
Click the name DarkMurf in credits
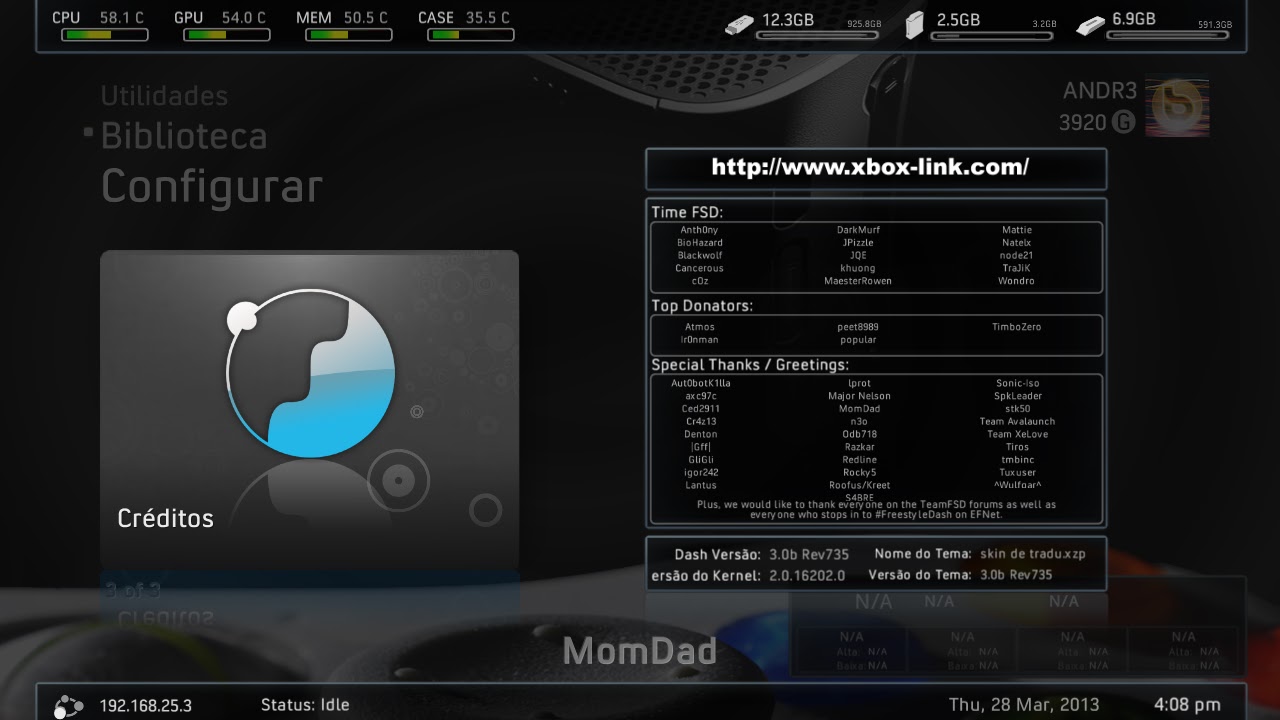858,230
